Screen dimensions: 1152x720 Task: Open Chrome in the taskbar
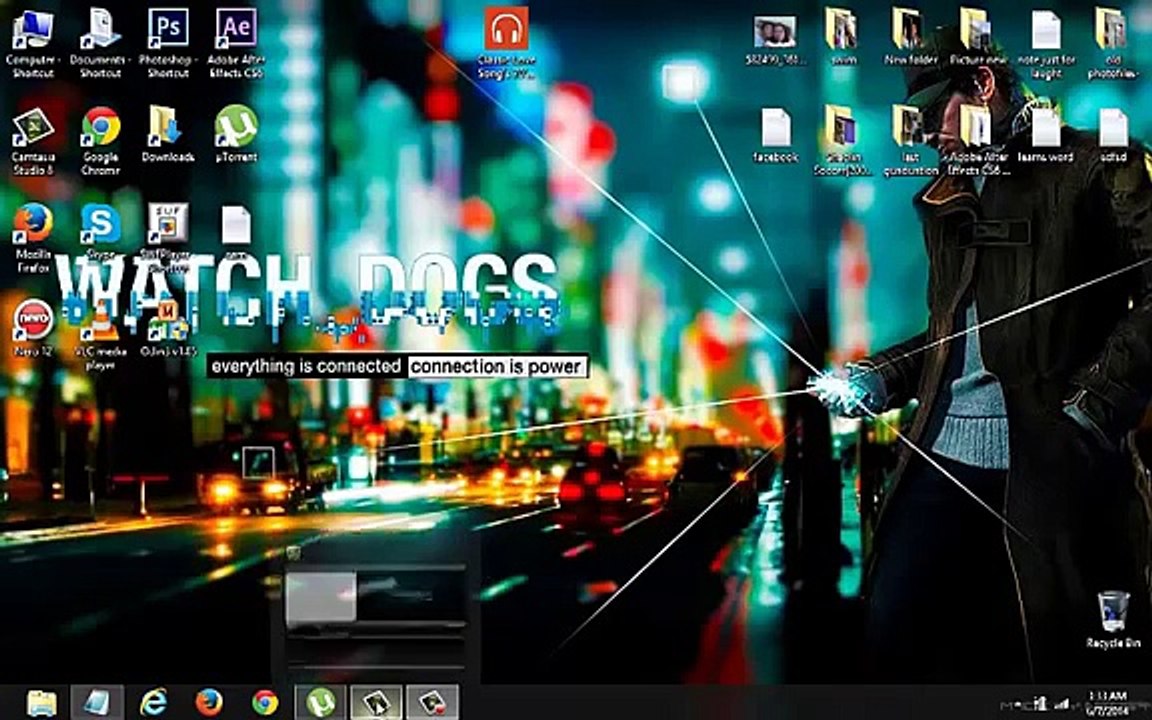(265, 702)
